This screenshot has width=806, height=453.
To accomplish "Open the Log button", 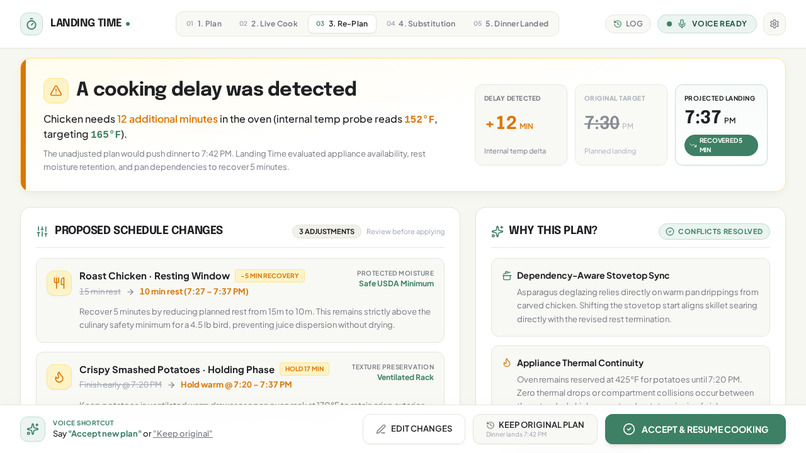I will 628,24.
